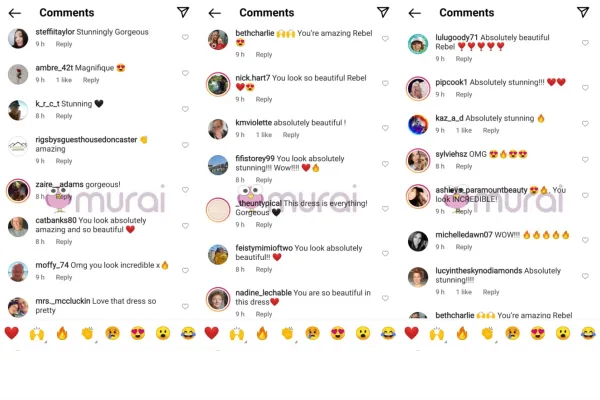This screenshot has width=600, height=400.
Task: Reply to kaz_a_d's Absolutely stunning comment
Action: click(491, 131)
